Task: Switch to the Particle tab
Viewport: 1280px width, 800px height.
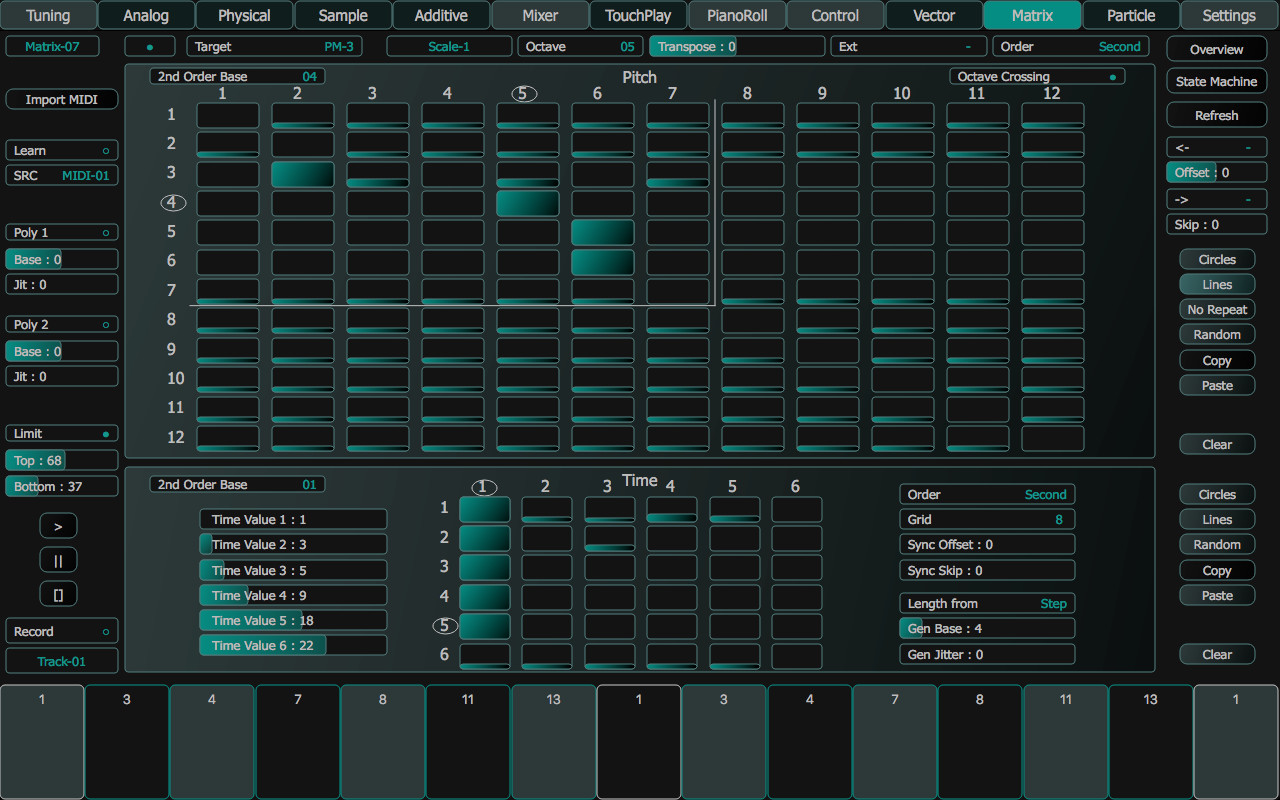Action: pos(1129,15)
